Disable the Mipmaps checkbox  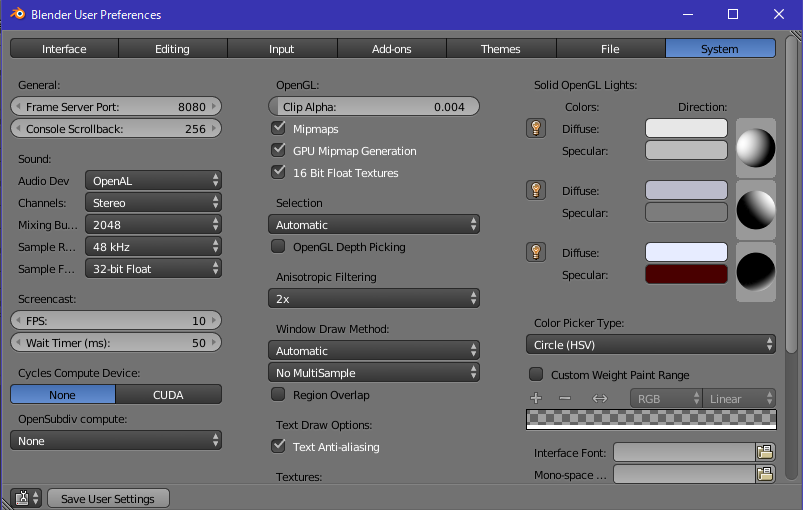279,129
